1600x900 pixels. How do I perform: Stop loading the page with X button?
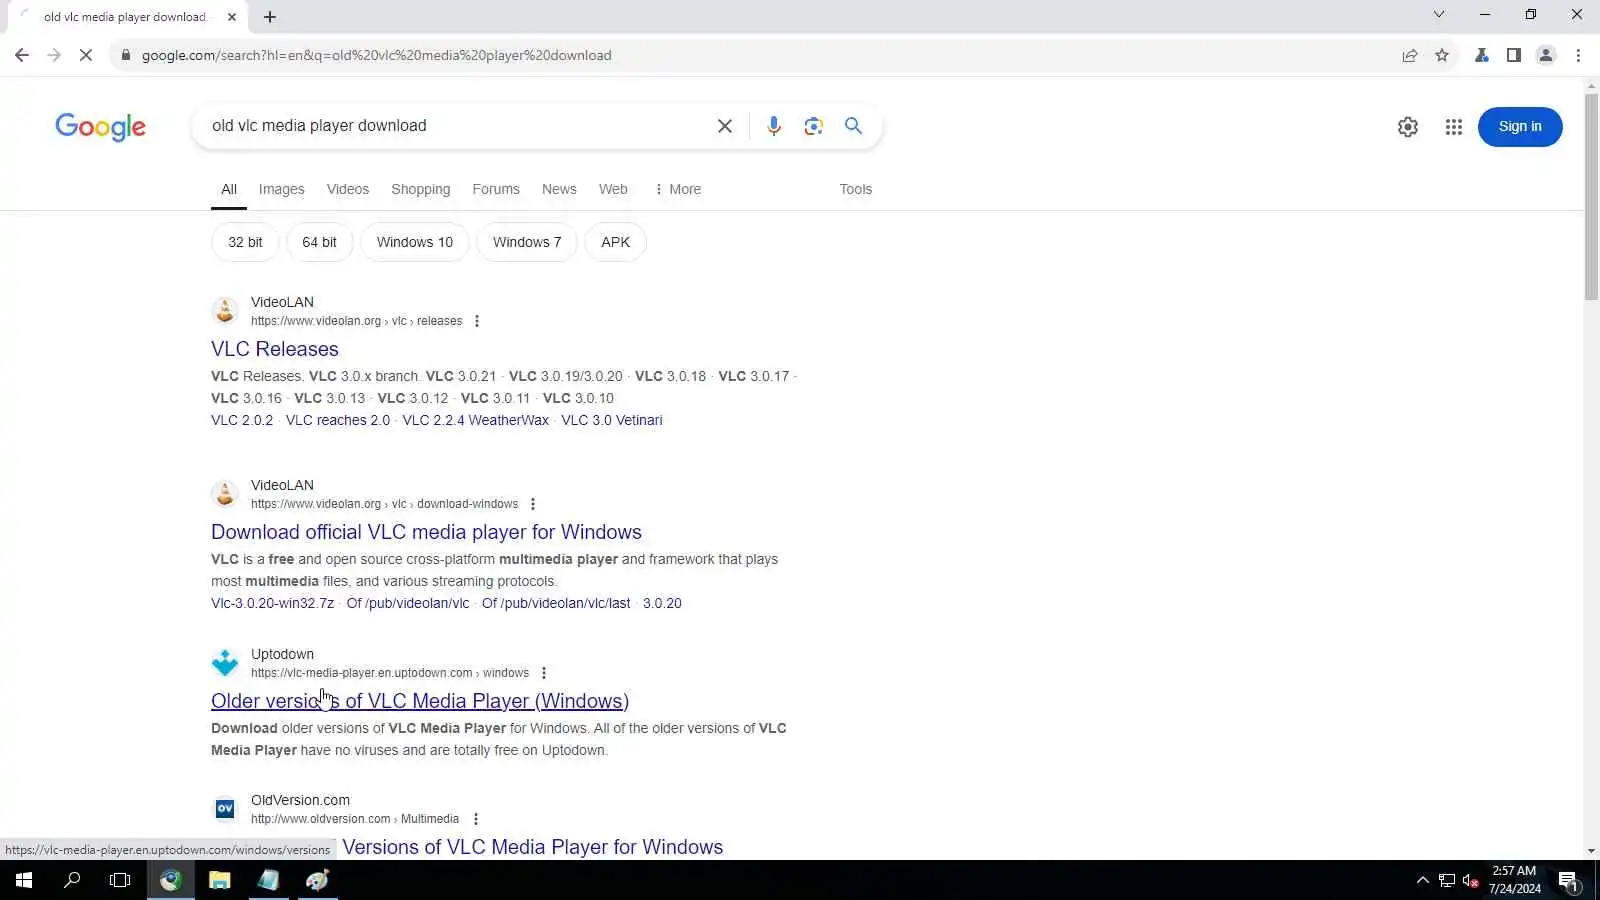[86, 55]
